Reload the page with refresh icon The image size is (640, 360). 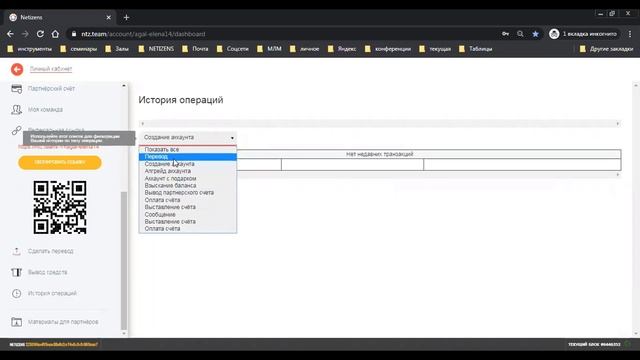coord(40,34)
